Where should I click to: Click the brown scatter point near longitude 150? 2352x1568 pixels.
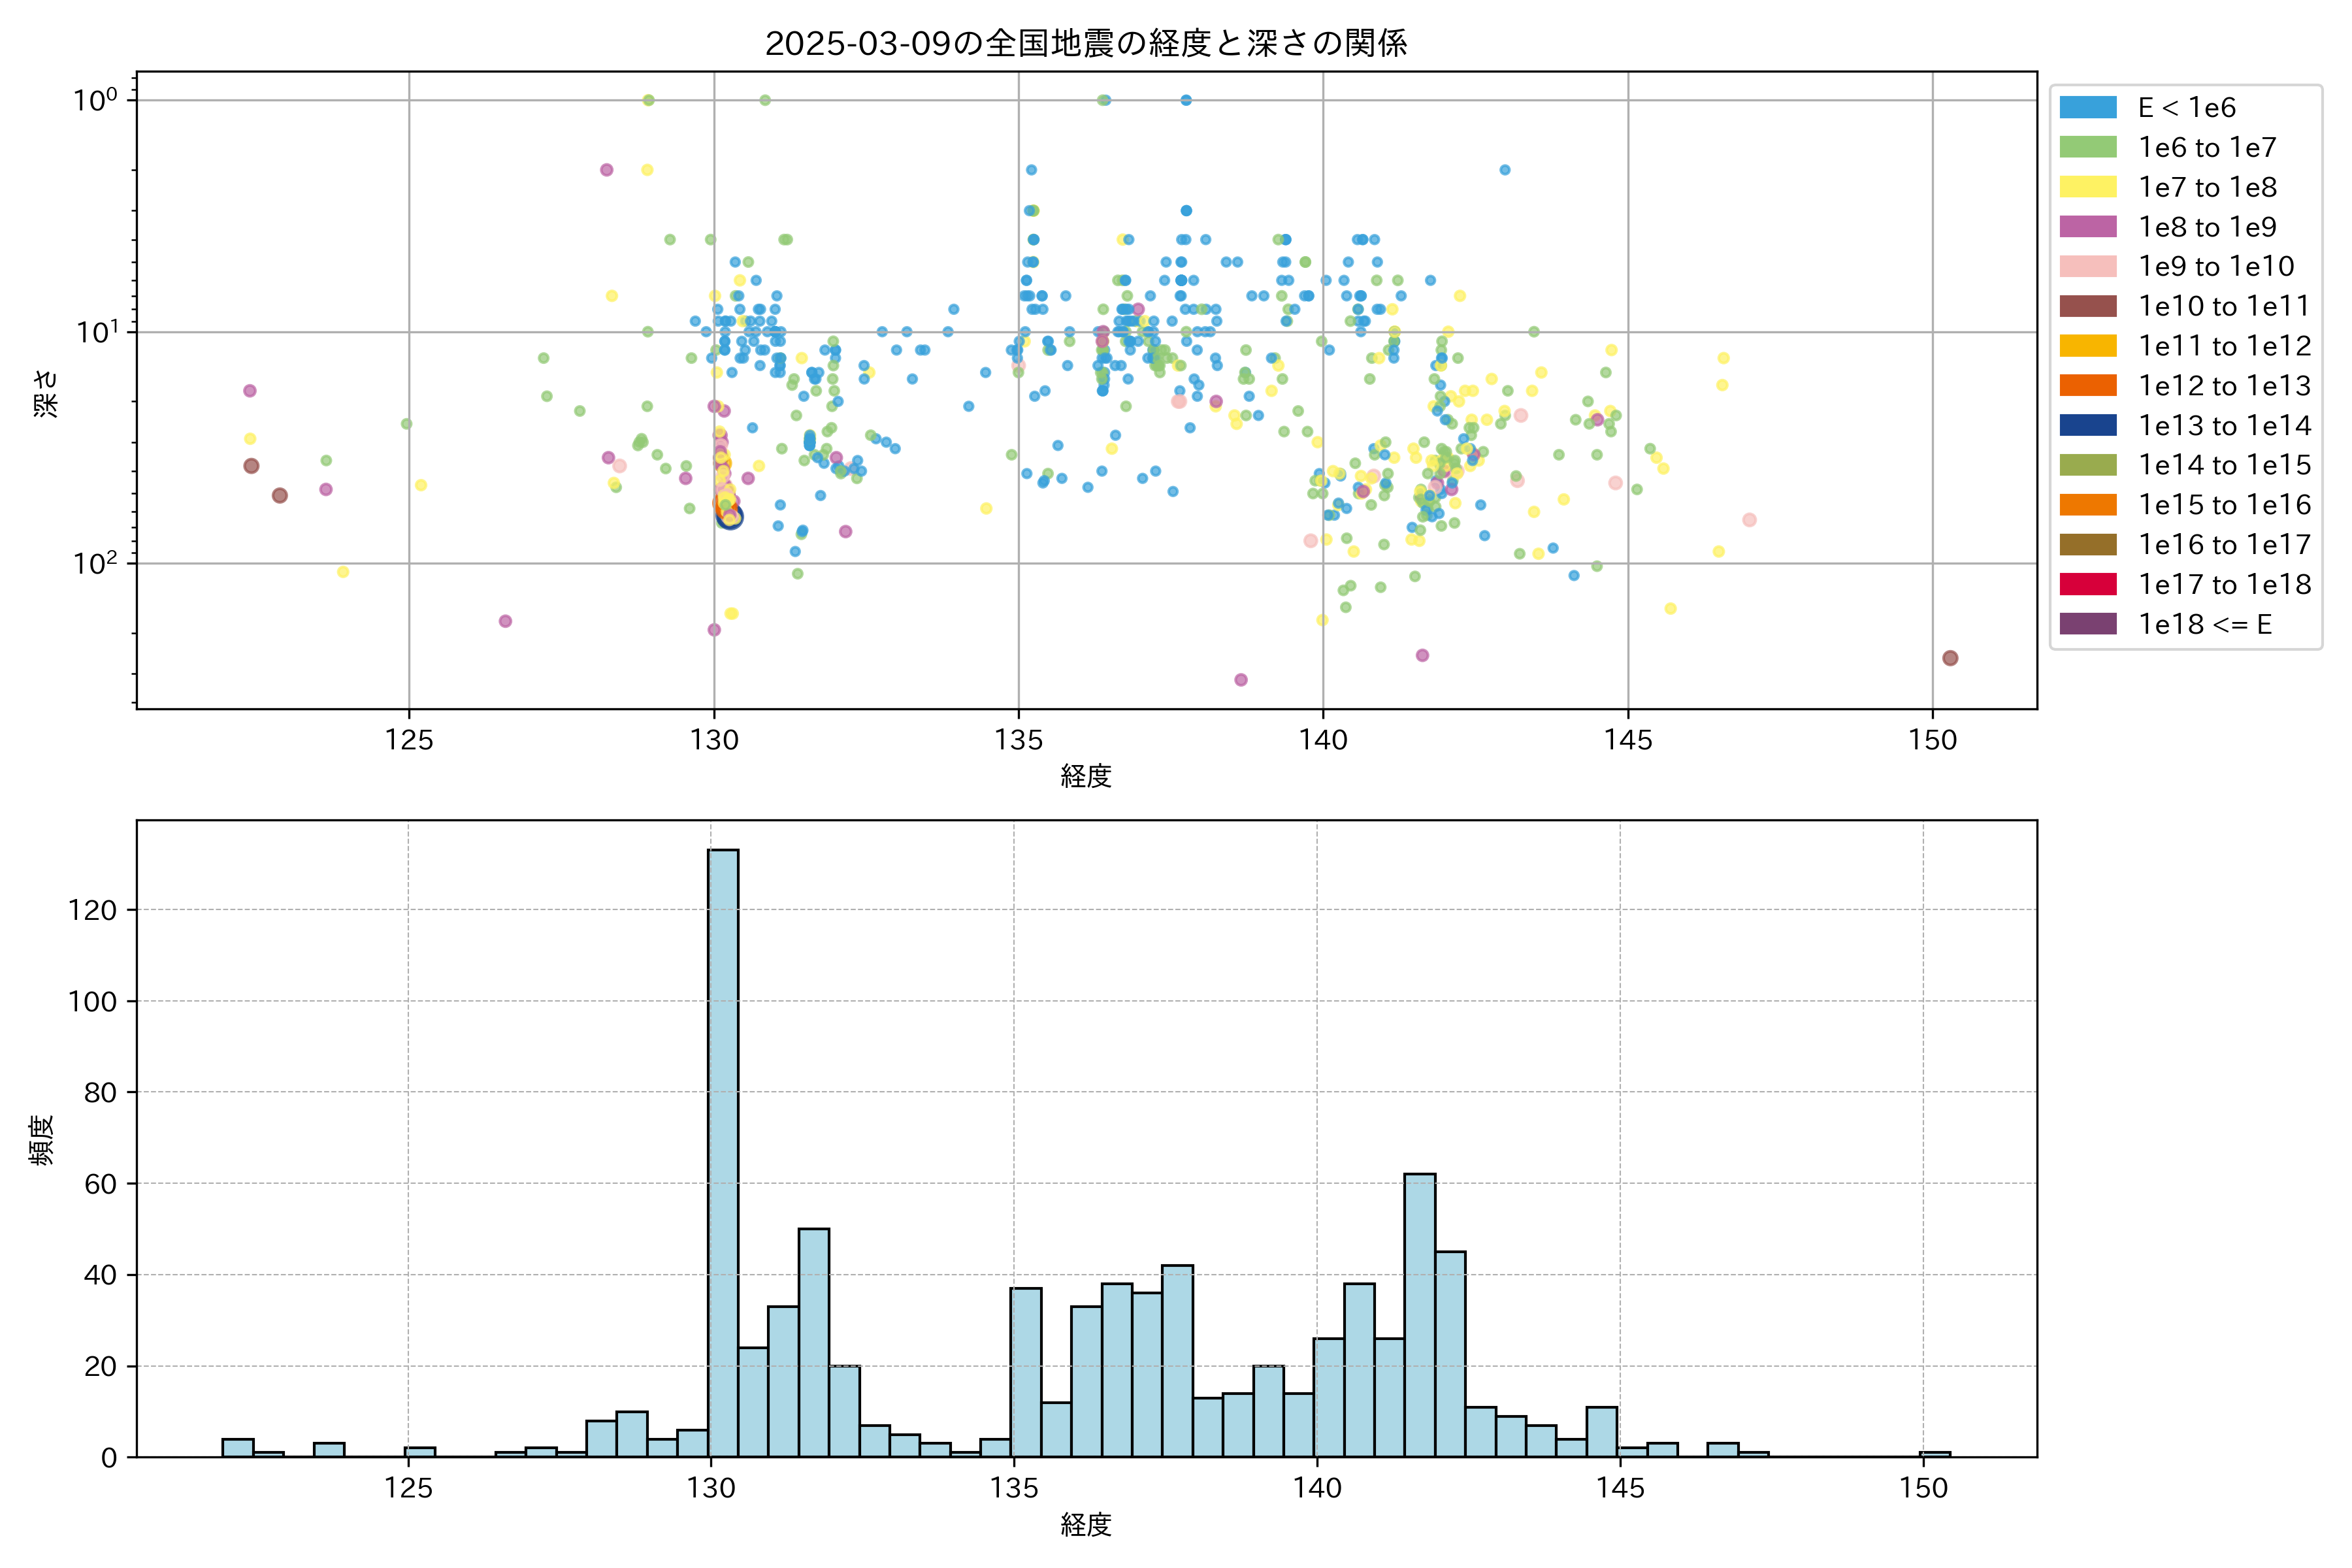1949,658
